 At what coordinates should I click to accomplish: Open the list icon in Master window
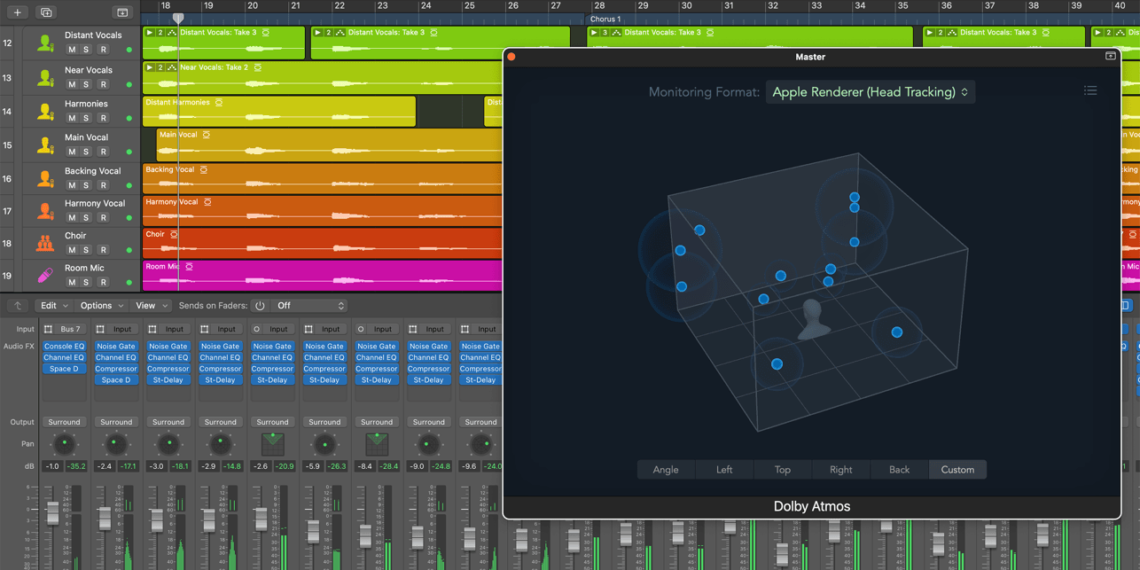(x=1090, y=91)
